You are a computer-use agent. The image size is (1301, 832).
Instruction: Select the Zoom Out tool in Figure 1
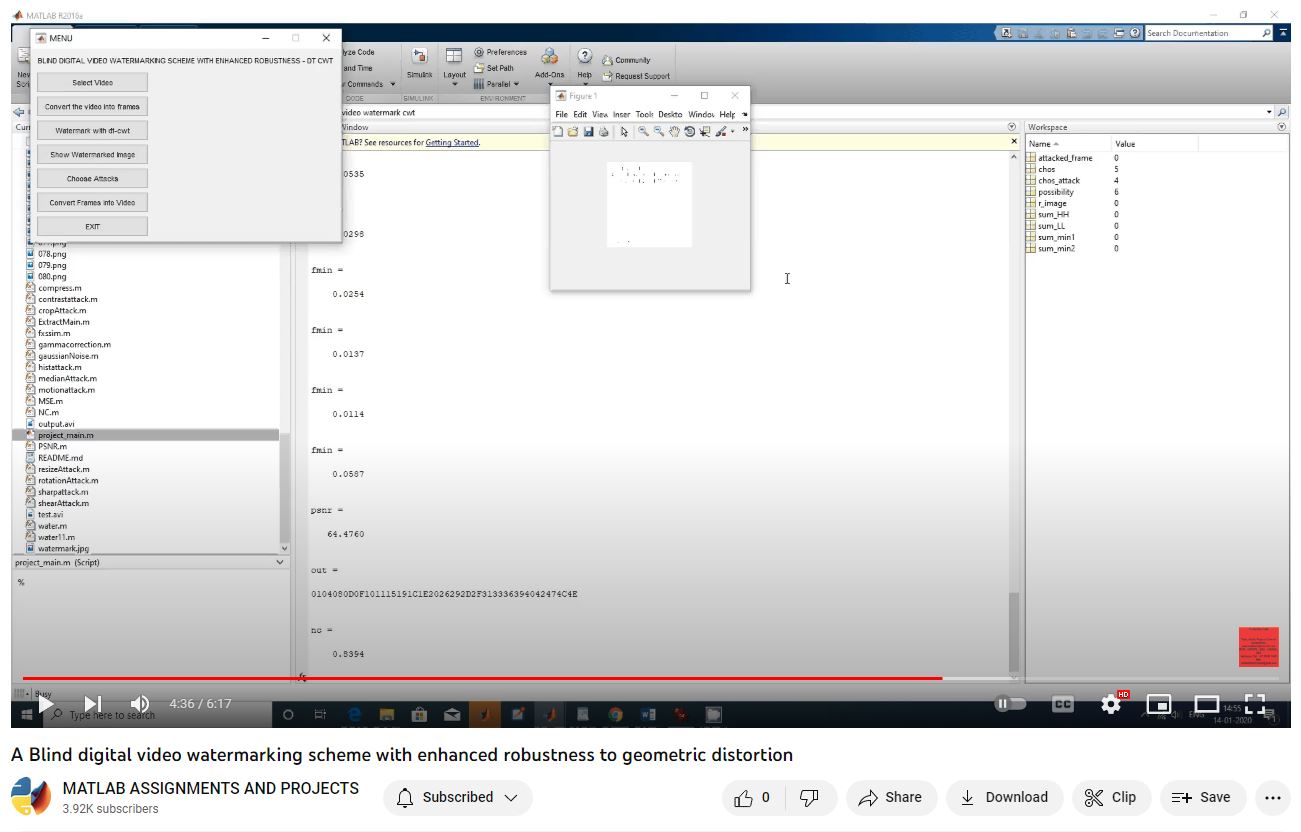(x=659, y=131)
